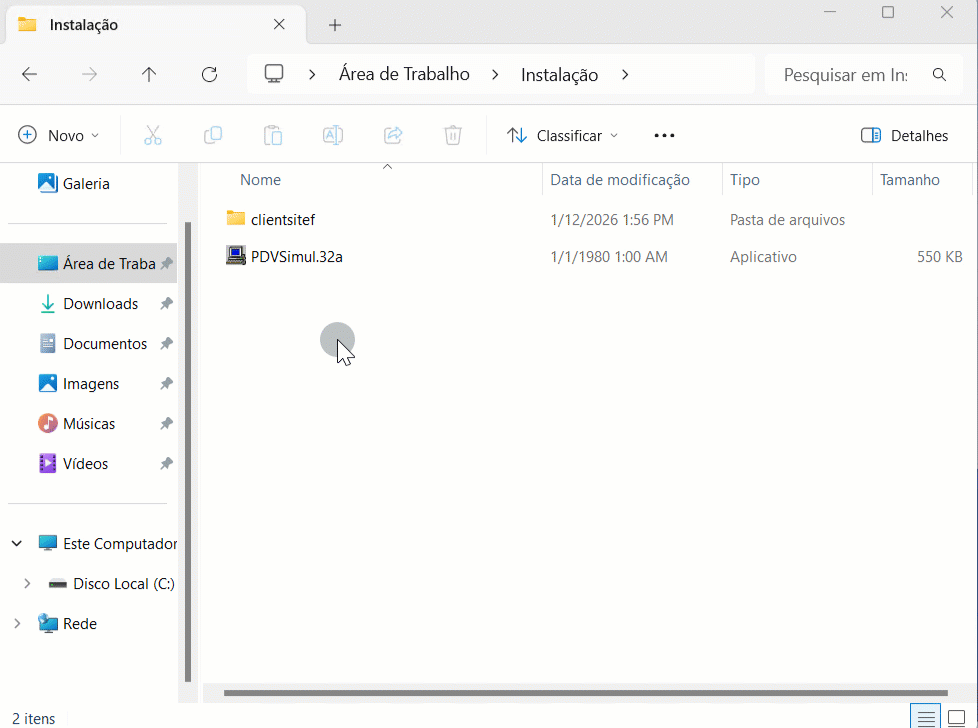Click the chevron after Instalação in address bar
Screen dimensions: 978x728
(625, 75)
